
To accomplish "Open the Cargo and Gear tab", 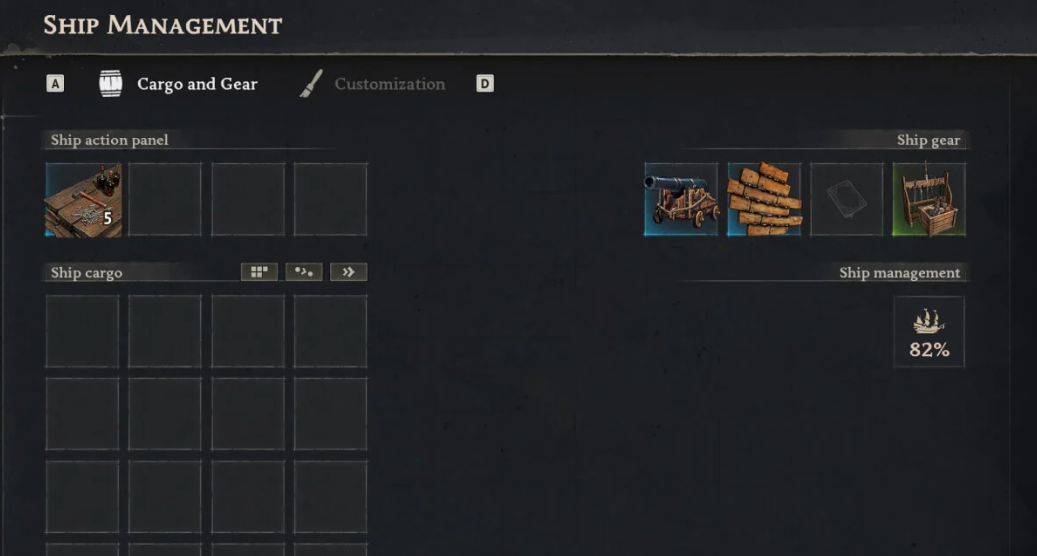I will pyautogui.click(x=197, y=84).
